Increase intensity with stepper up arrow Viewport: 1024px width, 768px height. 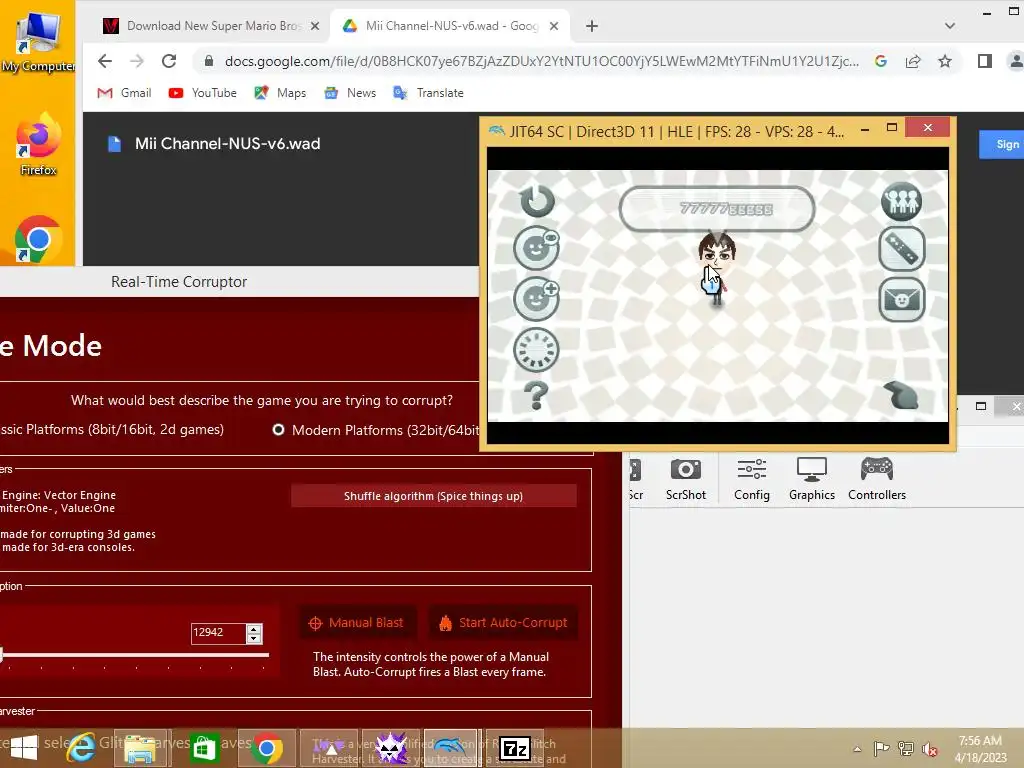point(254,628)
